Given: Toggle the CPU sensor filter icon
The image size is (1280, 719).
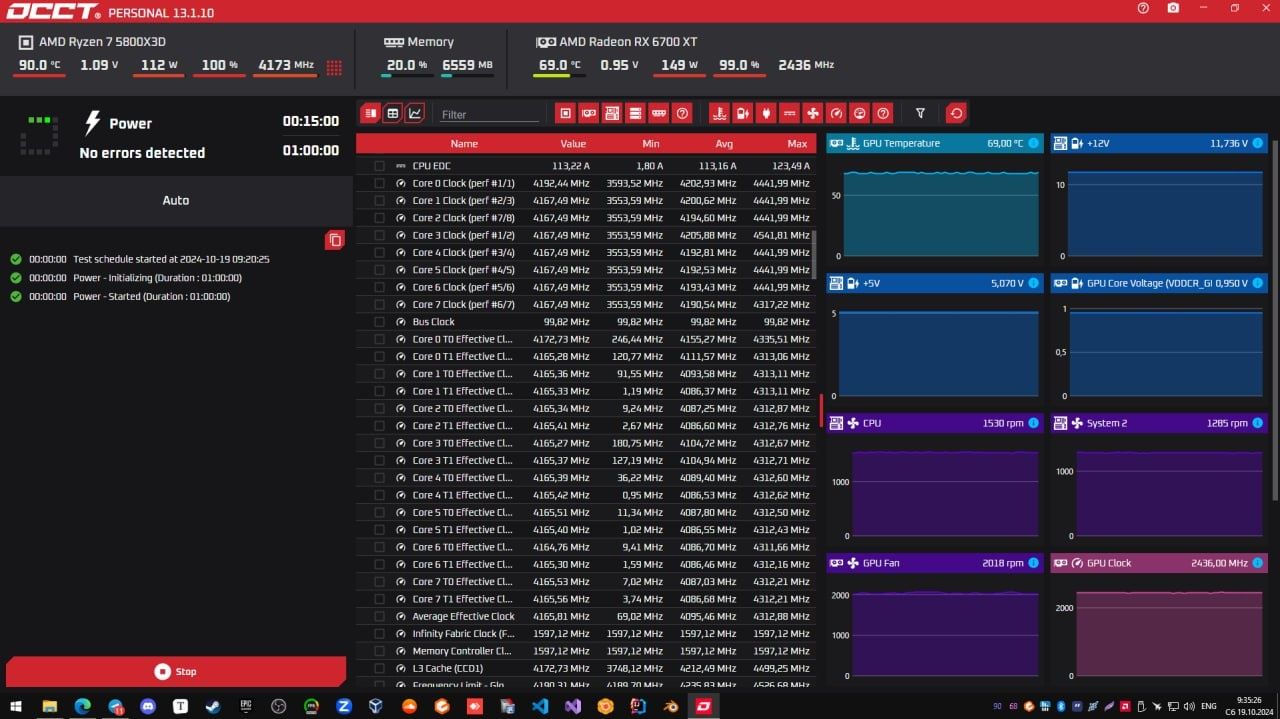Looking at the screenshot, I should point(565,113).
